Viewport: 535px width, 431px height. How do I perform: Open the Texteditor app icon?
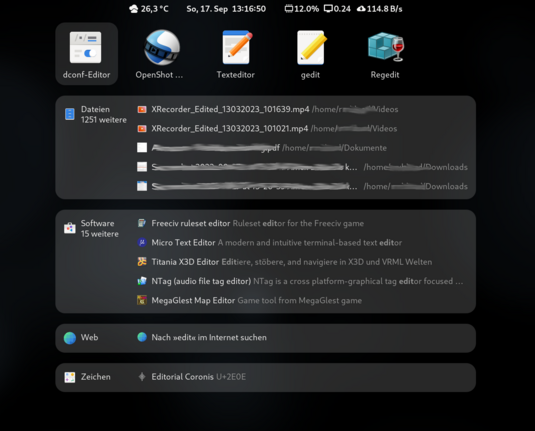pos(236,47)
